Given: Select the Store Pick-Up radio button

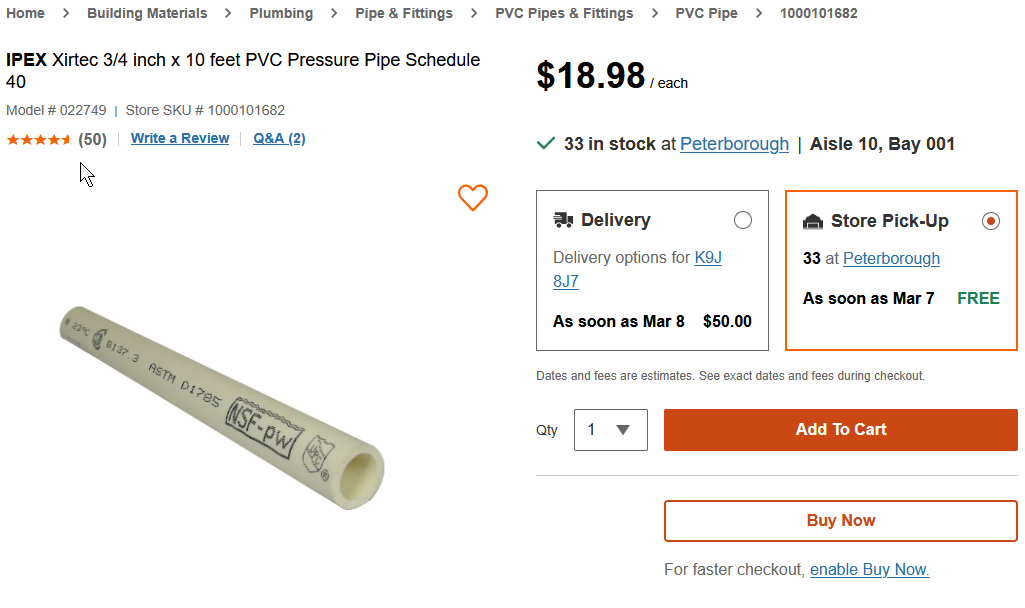Looking at the screenshot, I should pyautogui.click(x=991, y=221).
